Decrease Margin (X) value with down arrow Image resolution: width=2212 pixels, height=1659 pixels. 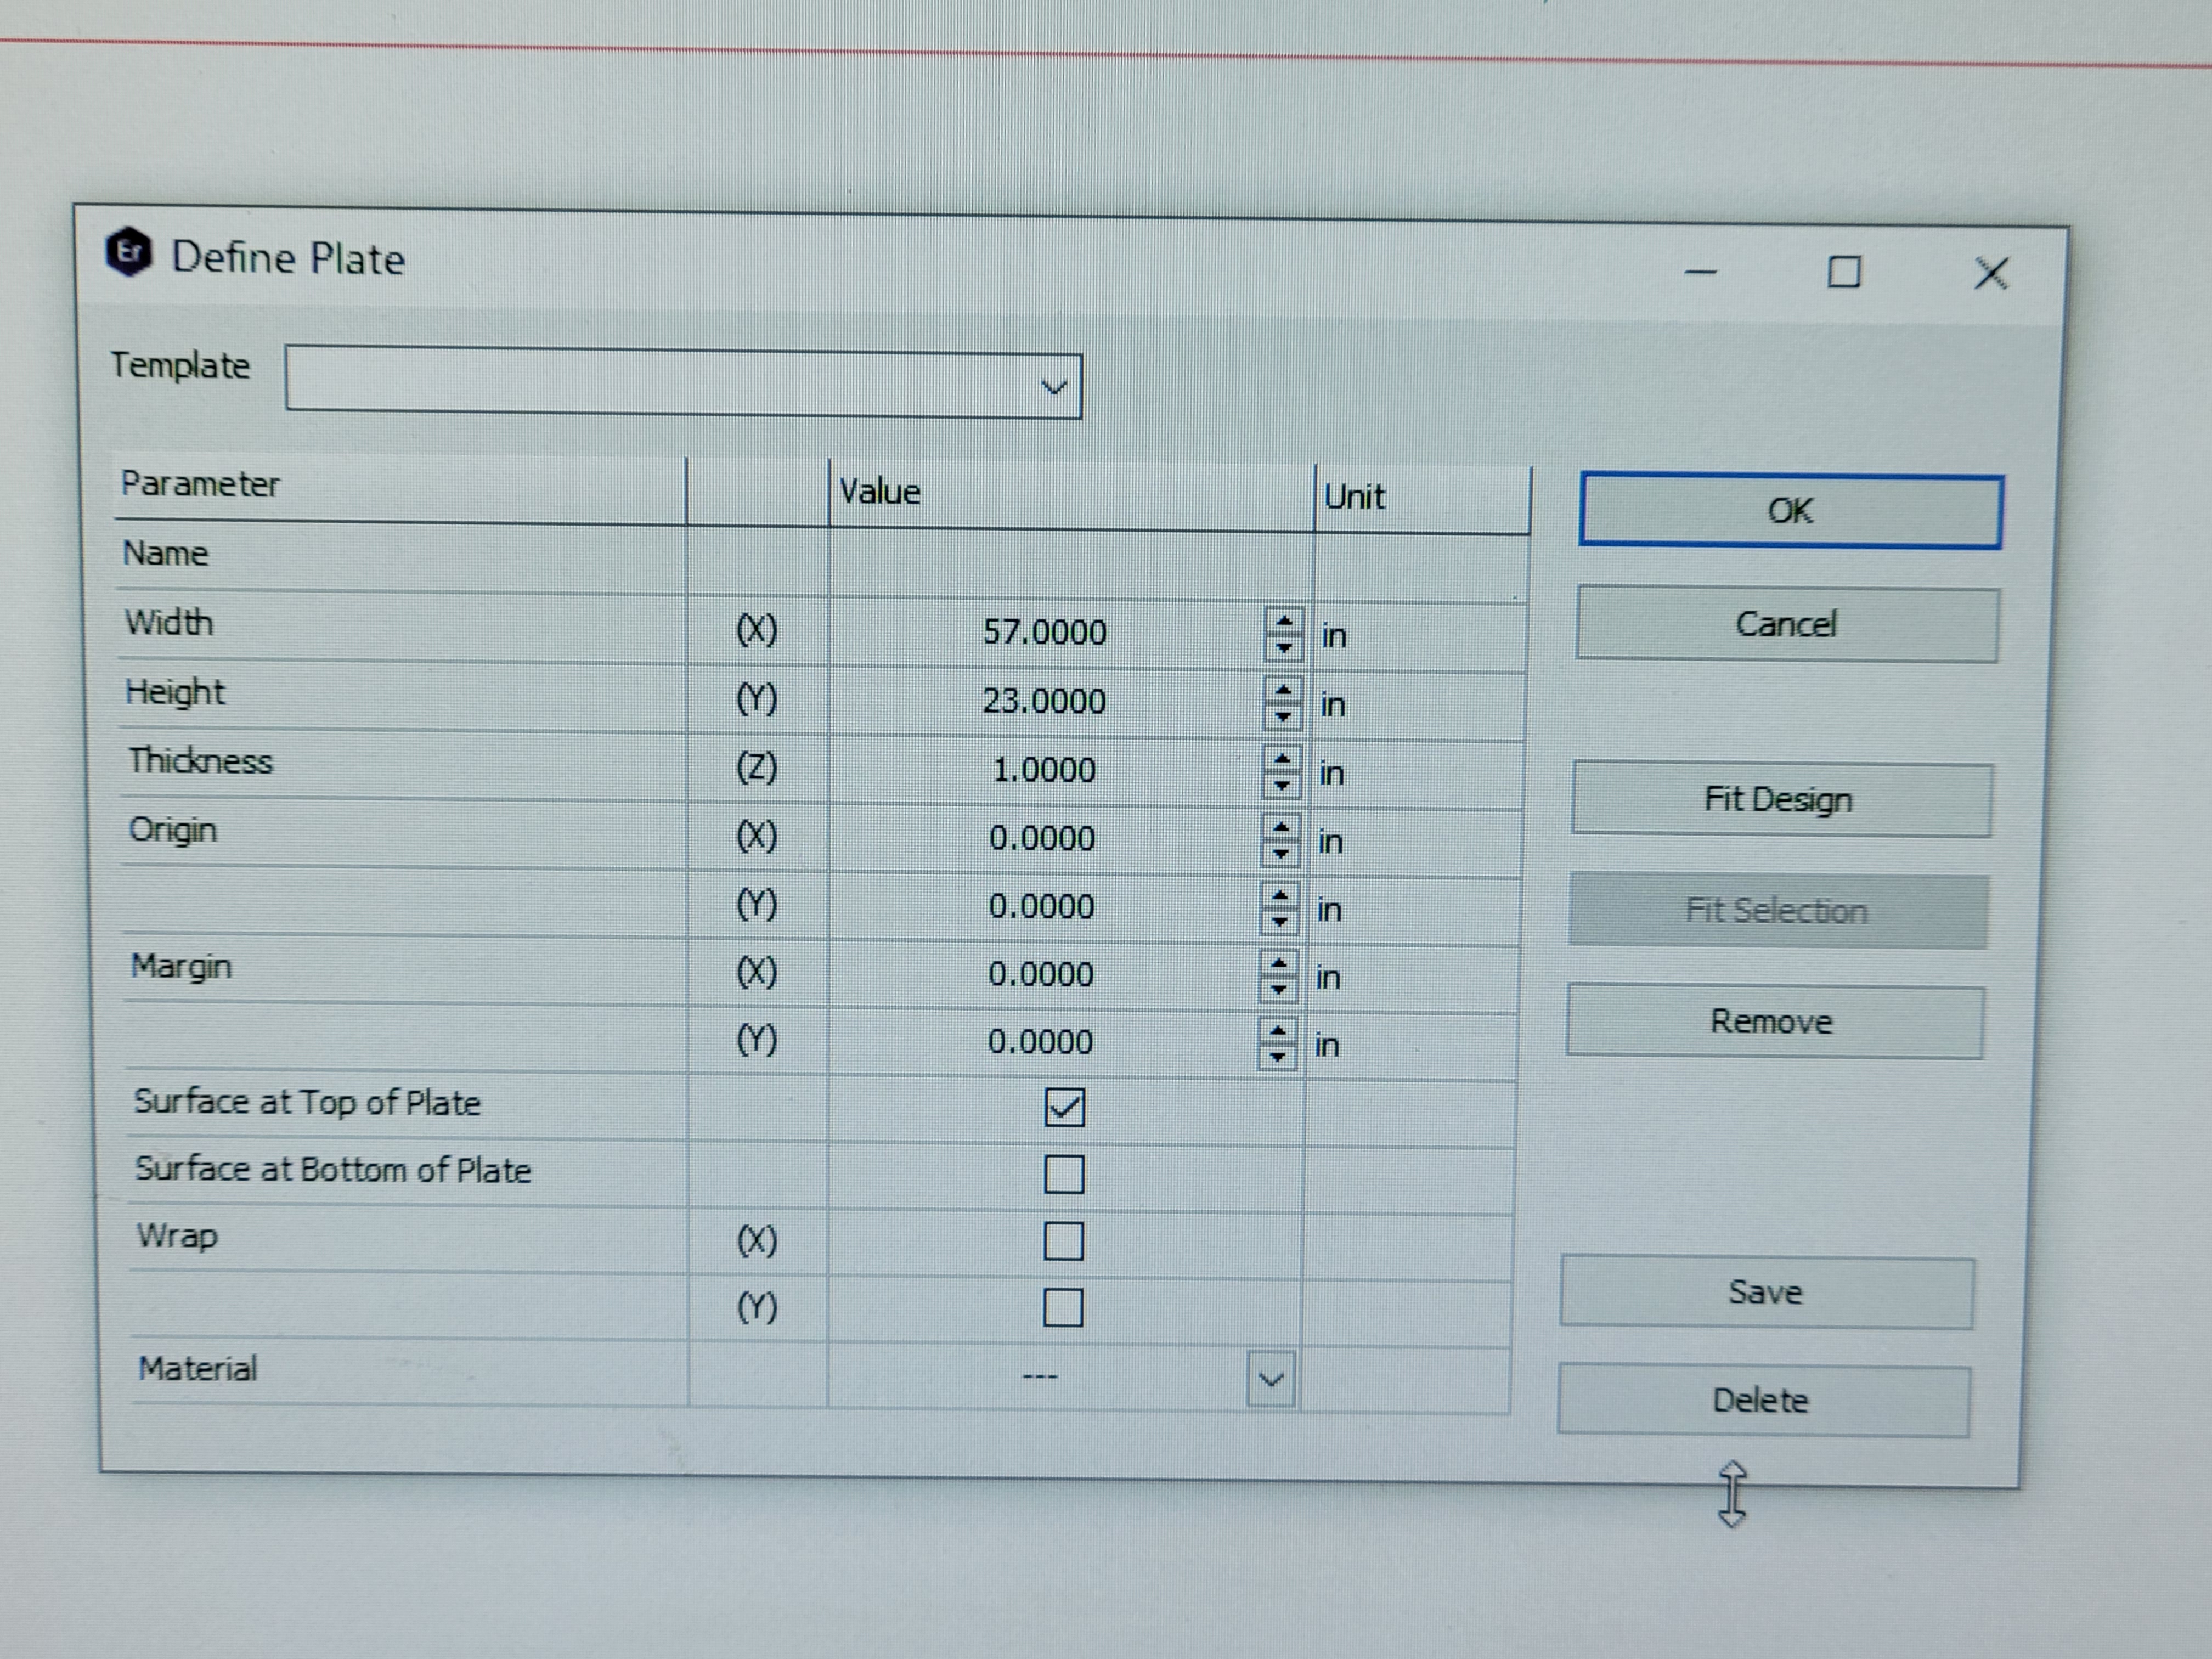(1279, 989)
